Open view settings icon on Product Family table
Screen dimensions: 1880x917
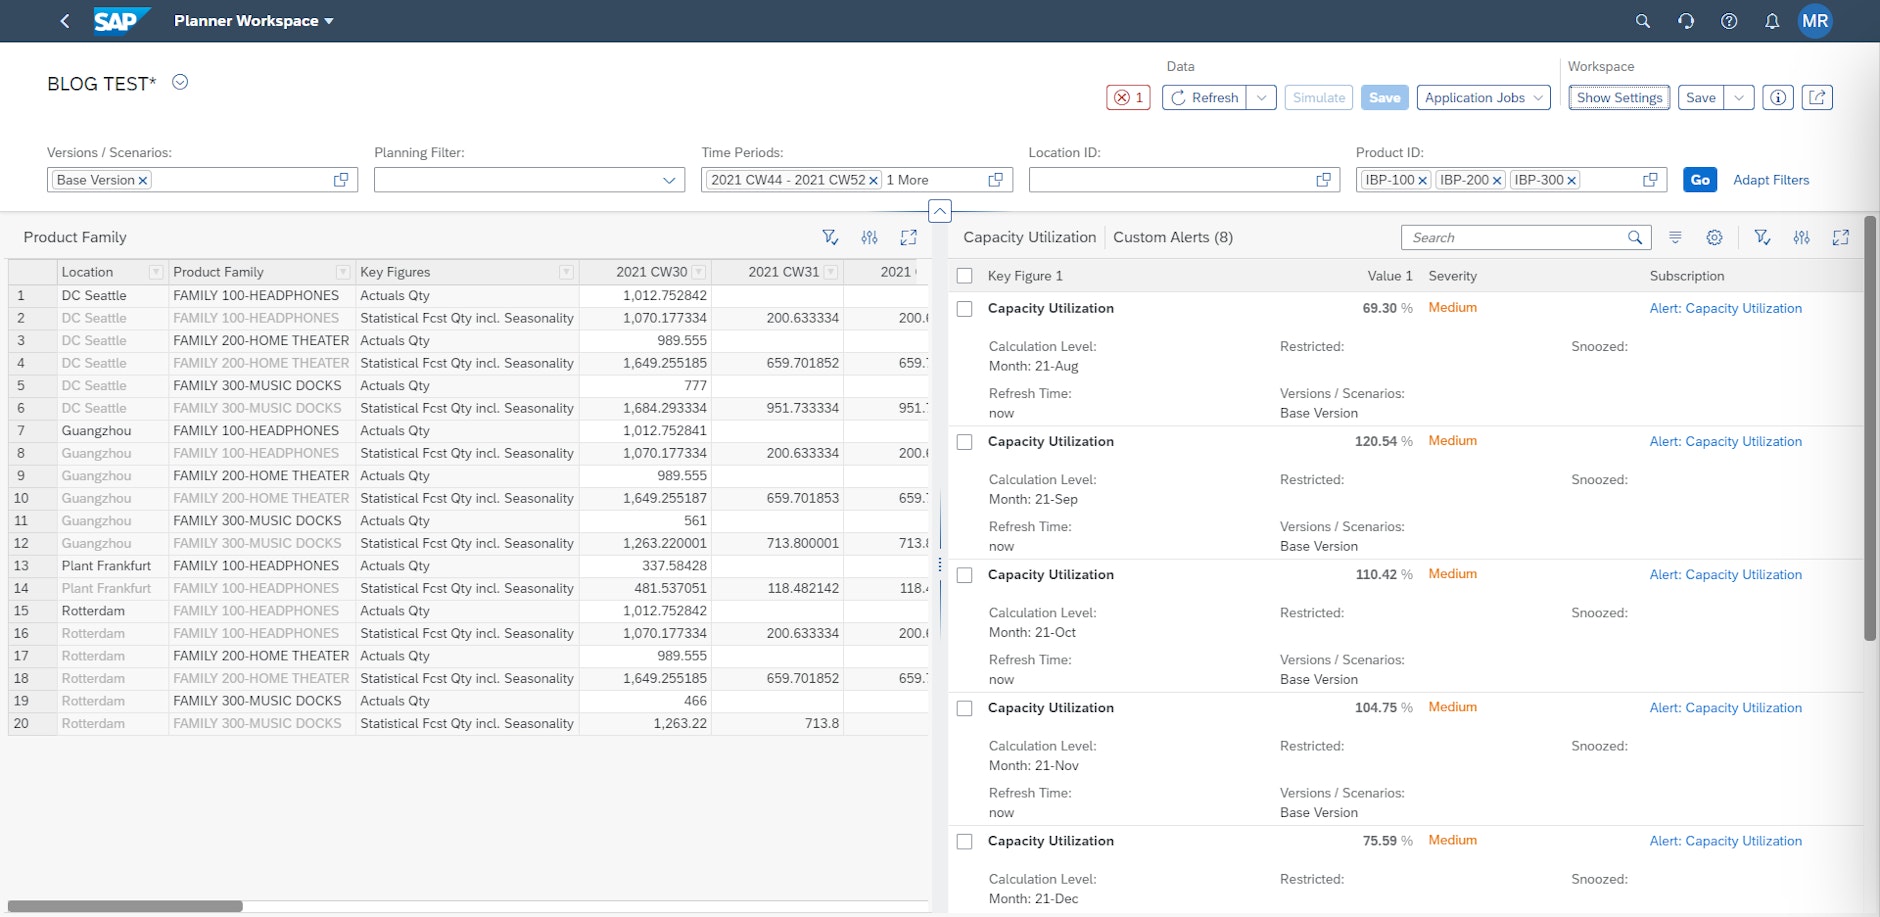(x=869, y=237)
